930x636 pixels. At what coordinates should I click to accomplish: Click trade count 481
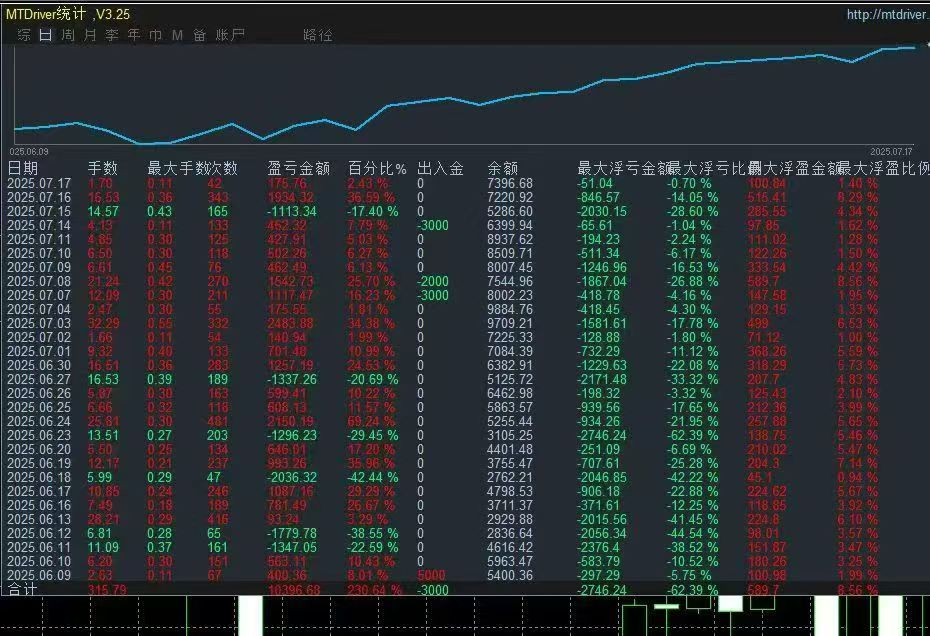[218, 421]
